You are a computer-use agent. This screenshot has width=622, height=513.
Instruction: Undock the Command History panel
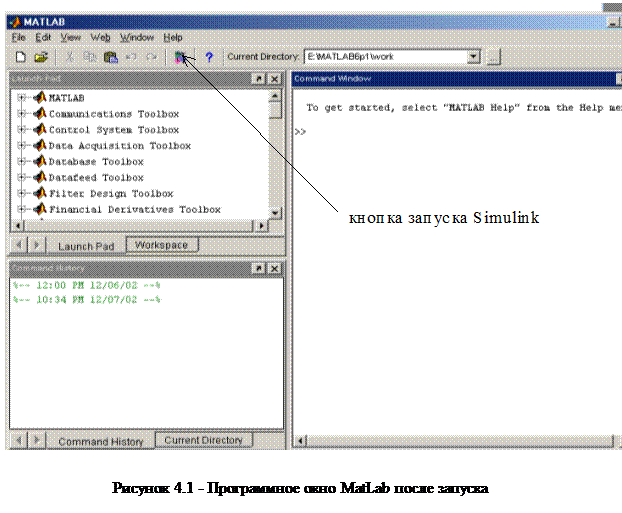pyautogui.click(x=259, y=268)
